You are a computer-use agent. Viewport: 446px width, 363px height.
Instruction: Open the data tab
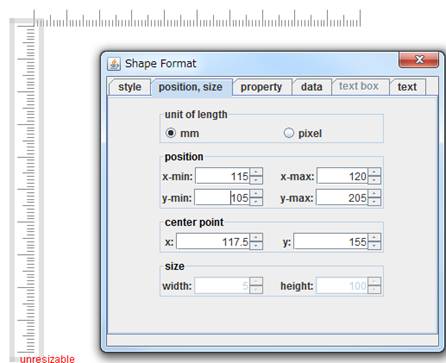click(x=311, y=87)
